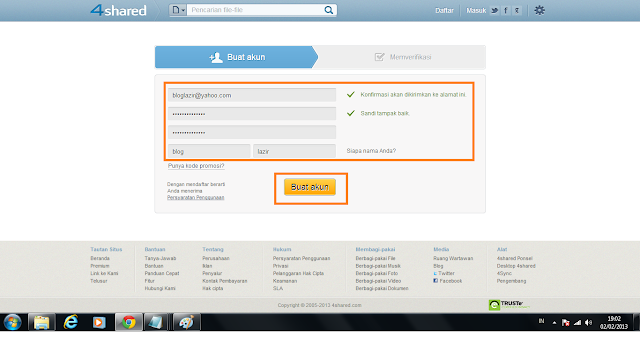The width and height of the screenshot is (640, 360).
Task: Open Penyalur footer link
Action: [x=212, y=273]
